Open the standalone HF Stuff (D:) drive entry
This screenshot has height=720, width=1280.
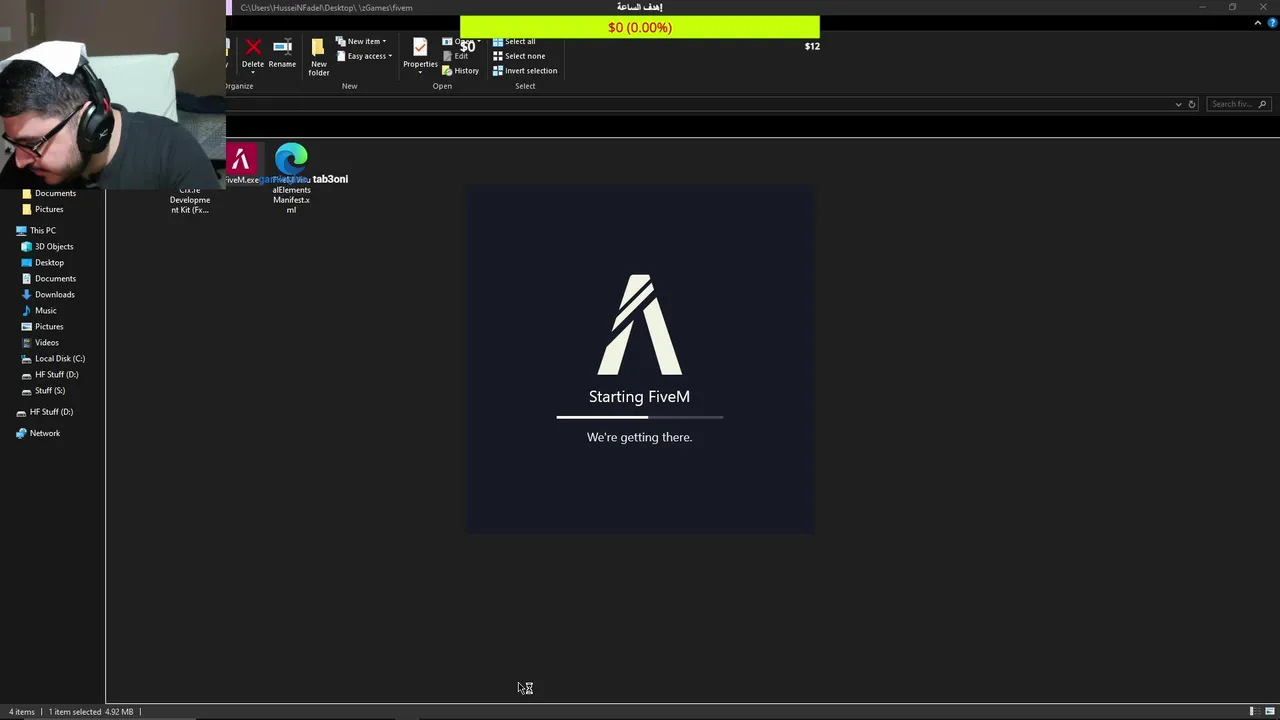pyautogui.click(x=45, y=412)
